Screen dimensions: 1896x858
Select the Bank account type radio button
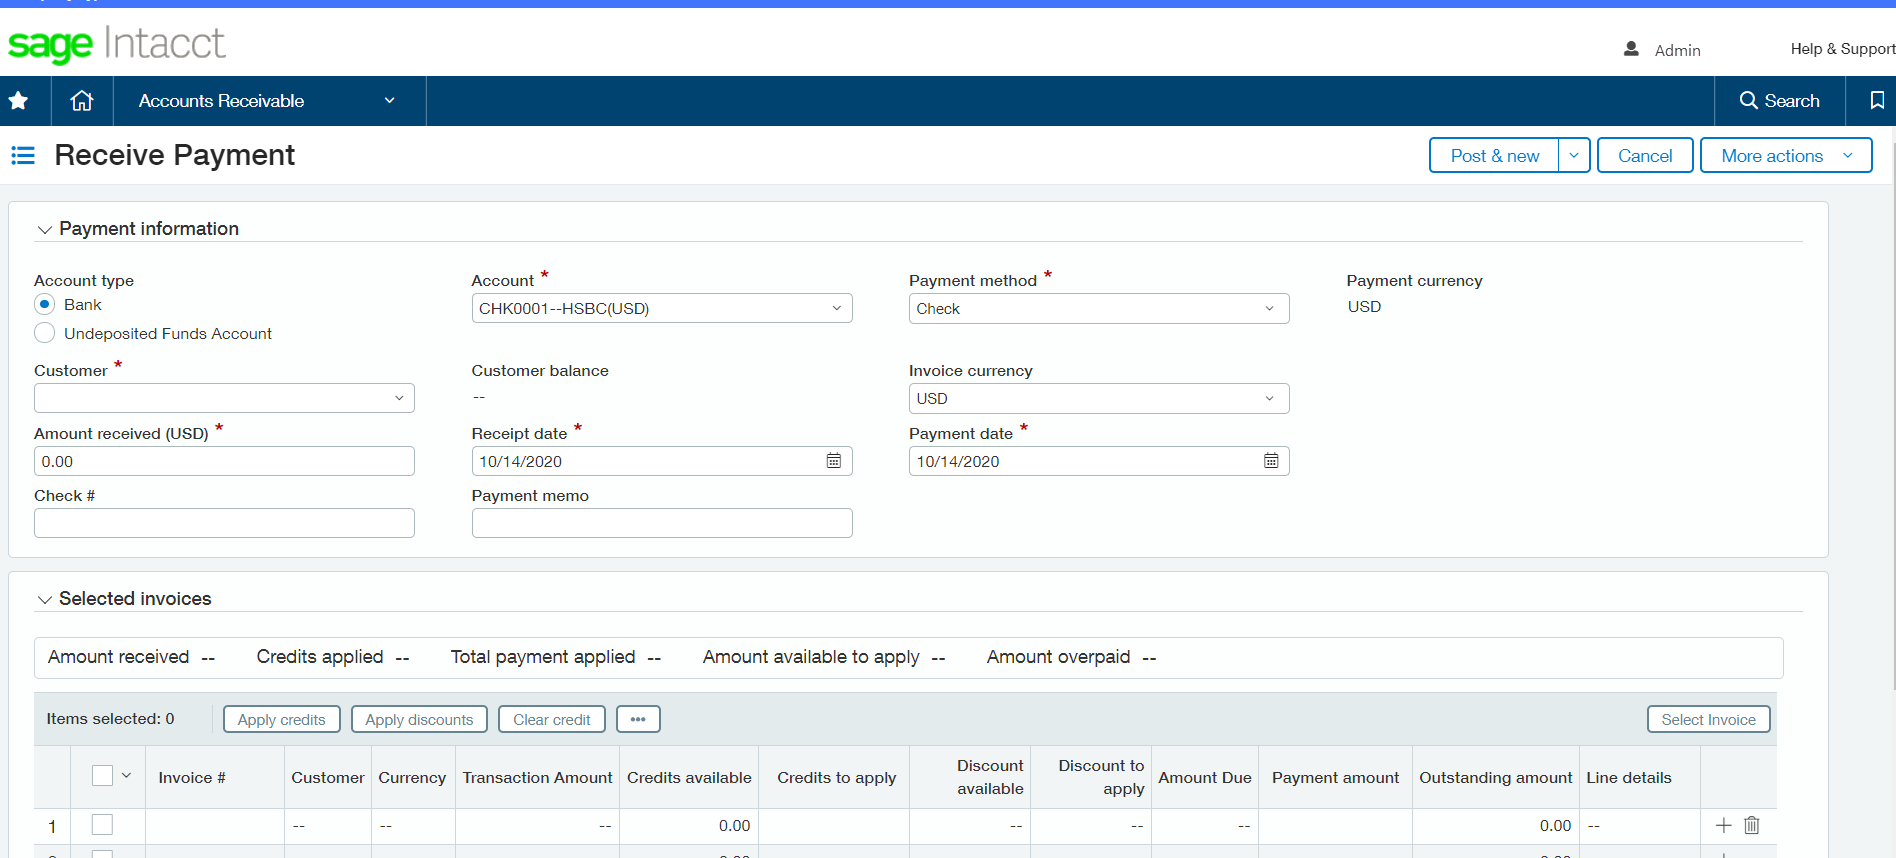click(45, 304)
